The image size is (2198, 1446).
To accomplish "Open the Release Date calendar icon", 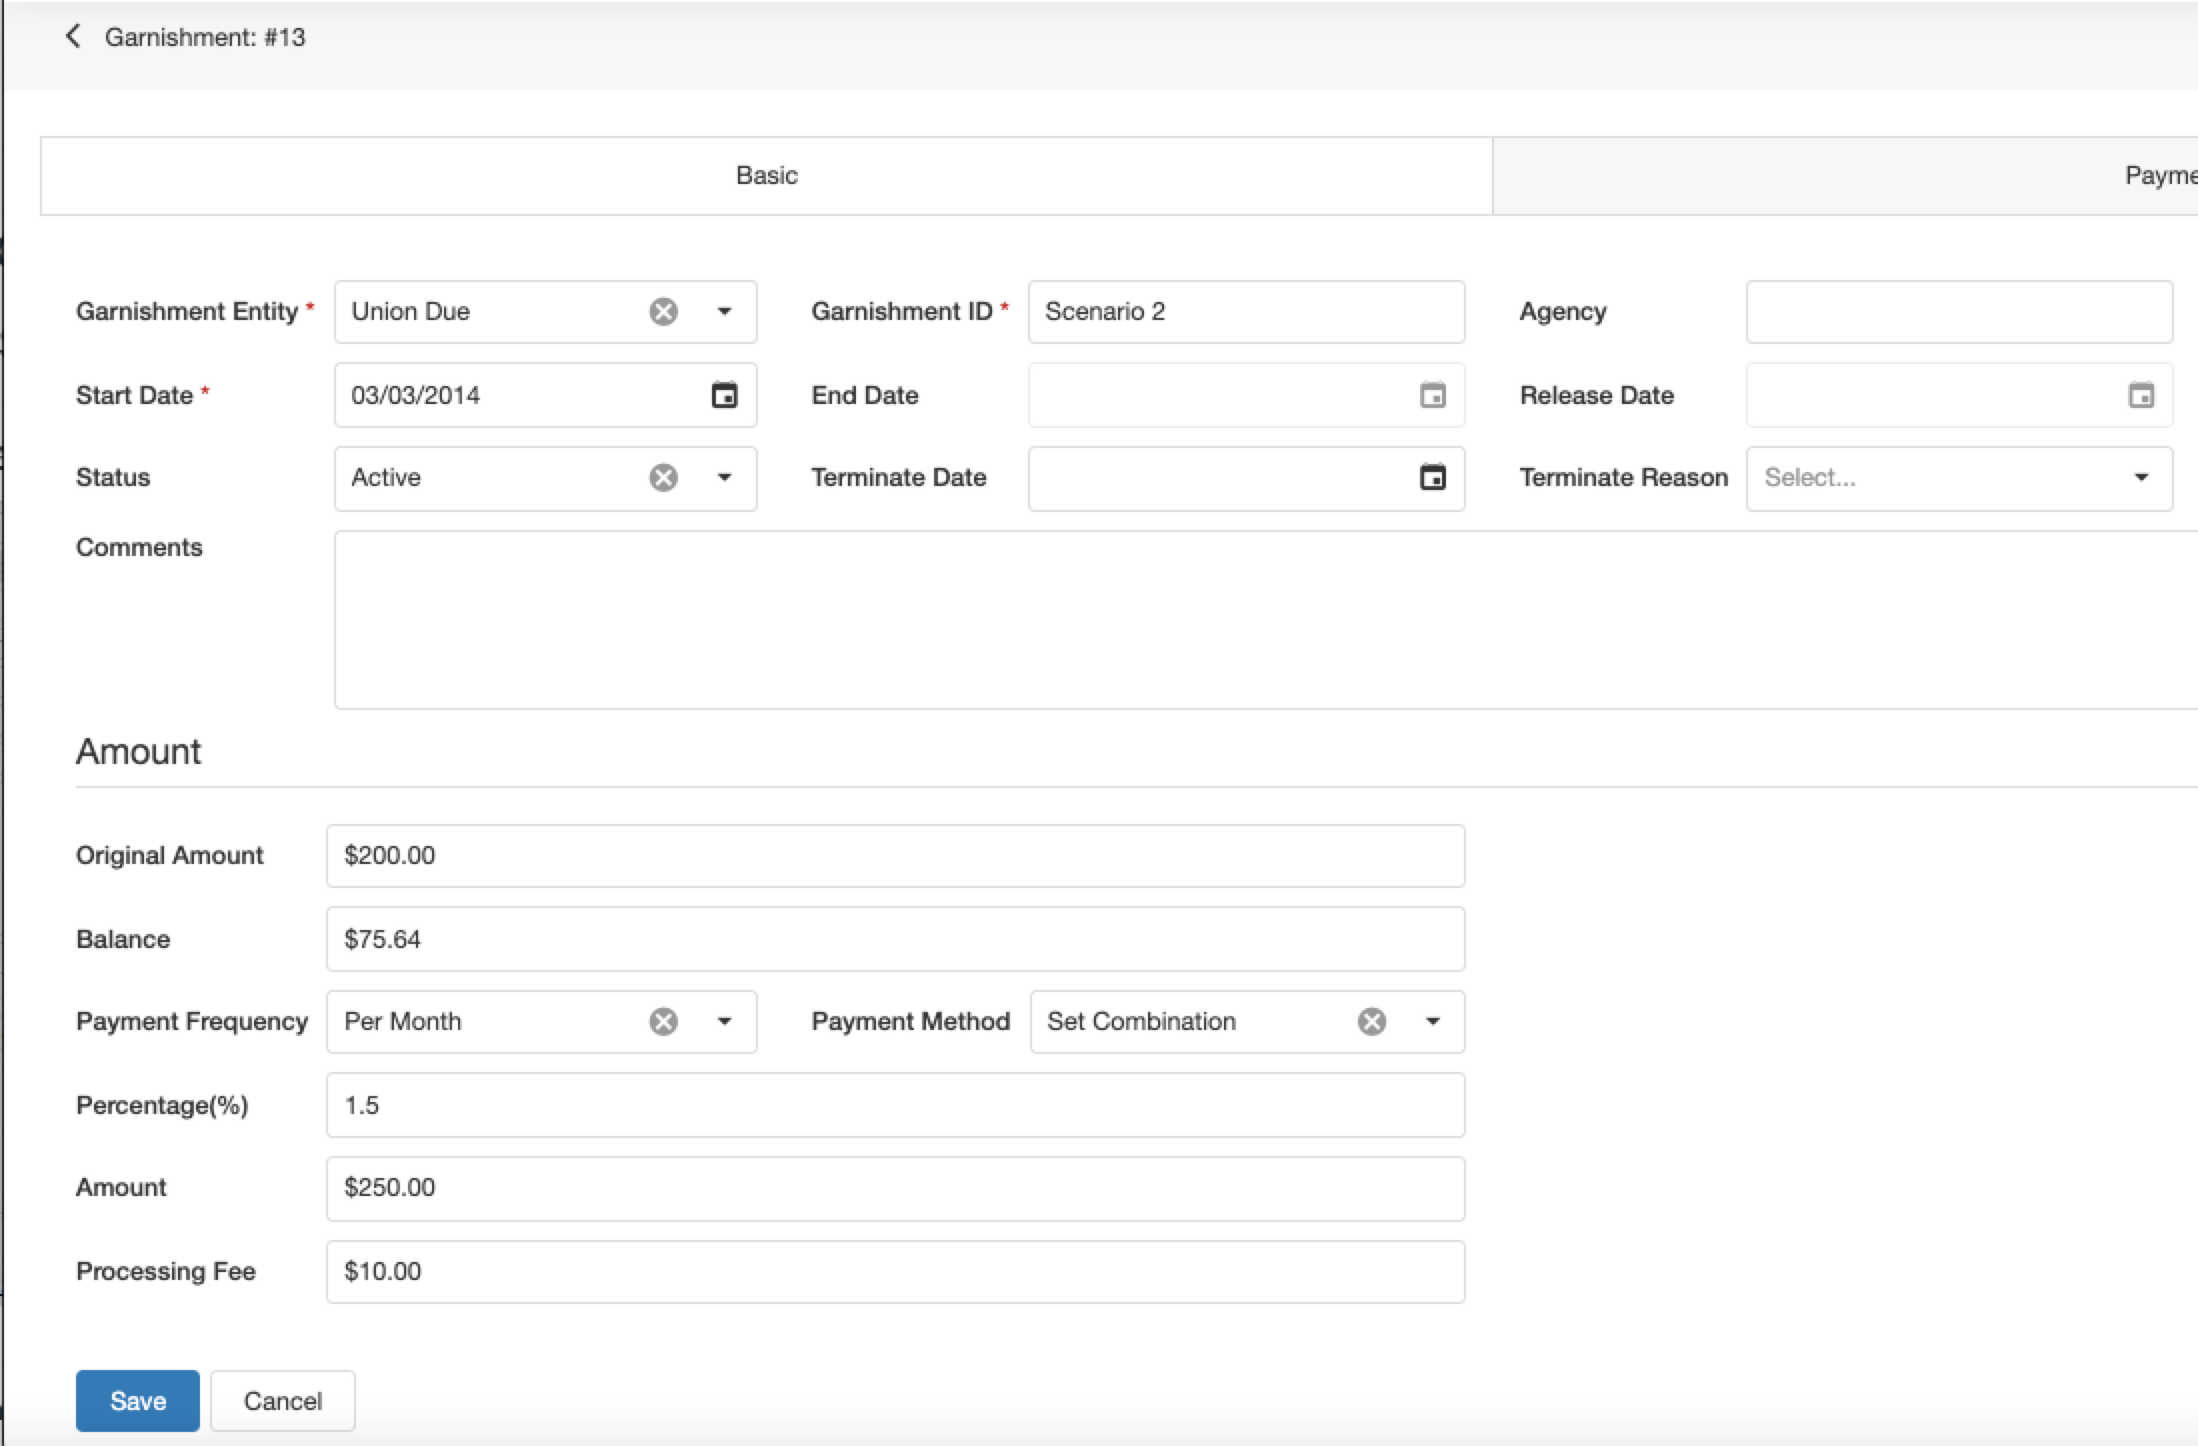I will pyautogui.click(x=2140, y=395).
